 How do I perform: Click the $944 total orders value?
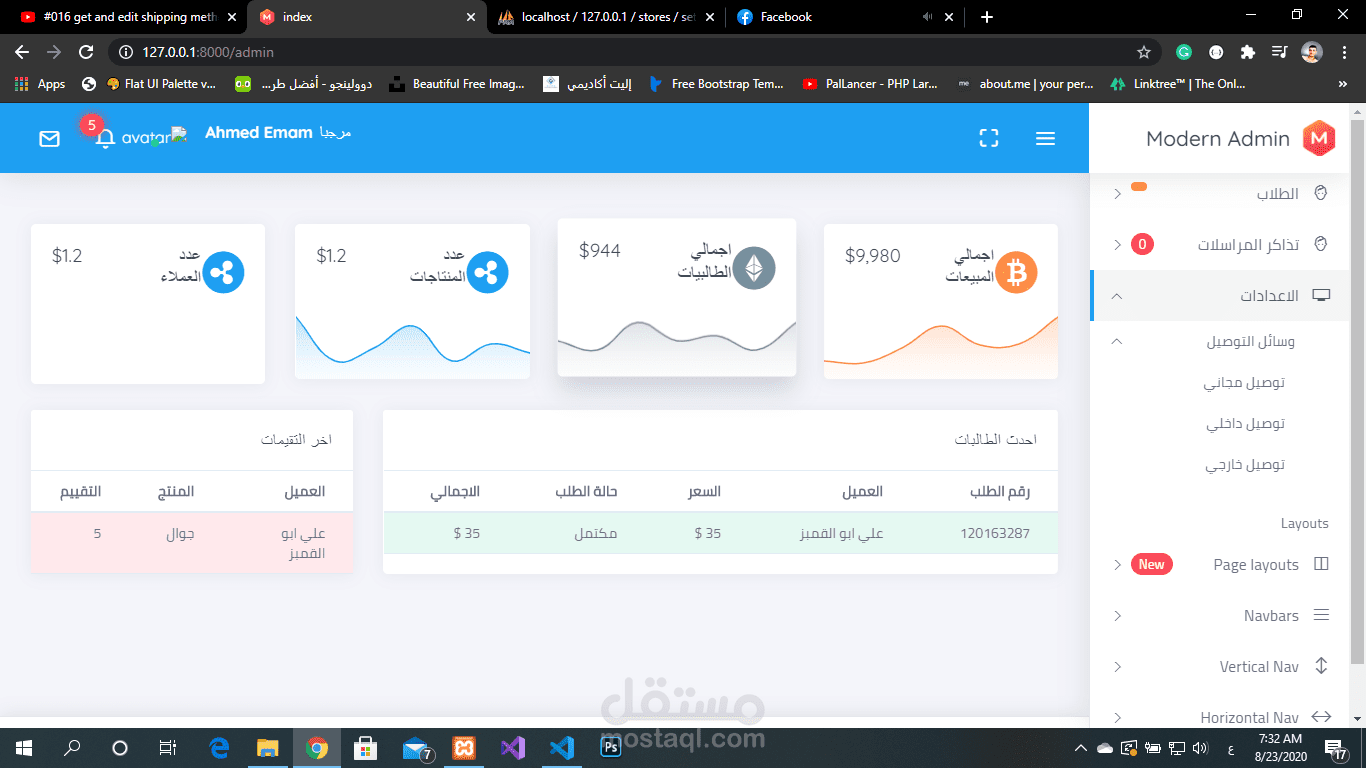click(600, 250)
